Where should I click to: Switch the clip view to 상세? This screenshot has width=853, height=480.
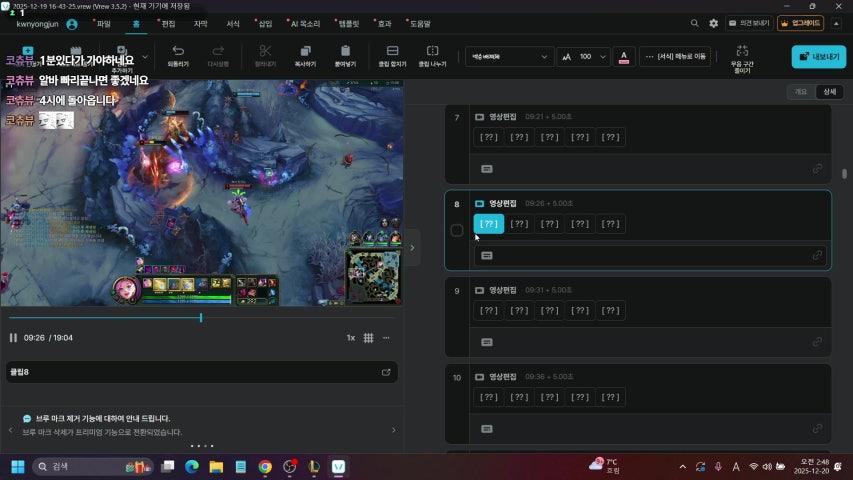click(x=830, y=91)
